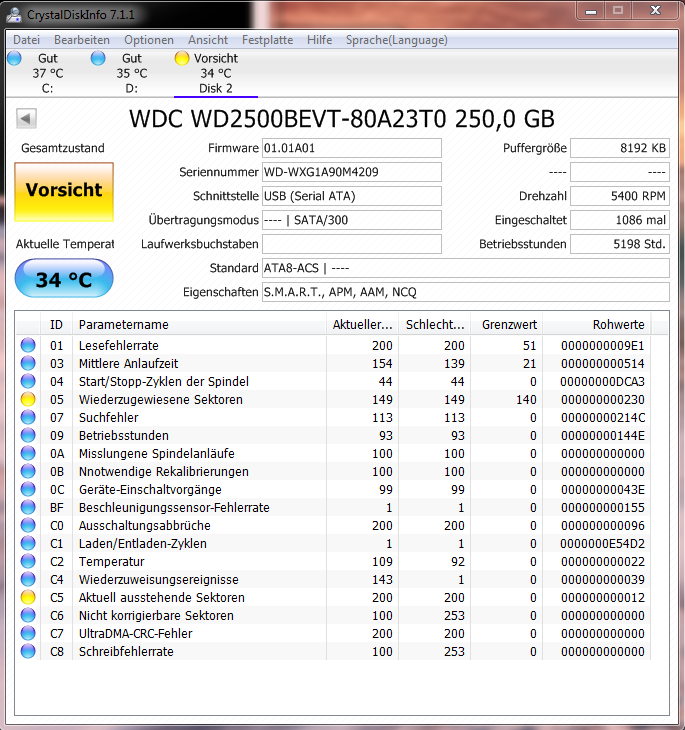685x730 pixels.
Task: Click the Firmware field showing 01.01A01
Action: (x=352, y=148)
